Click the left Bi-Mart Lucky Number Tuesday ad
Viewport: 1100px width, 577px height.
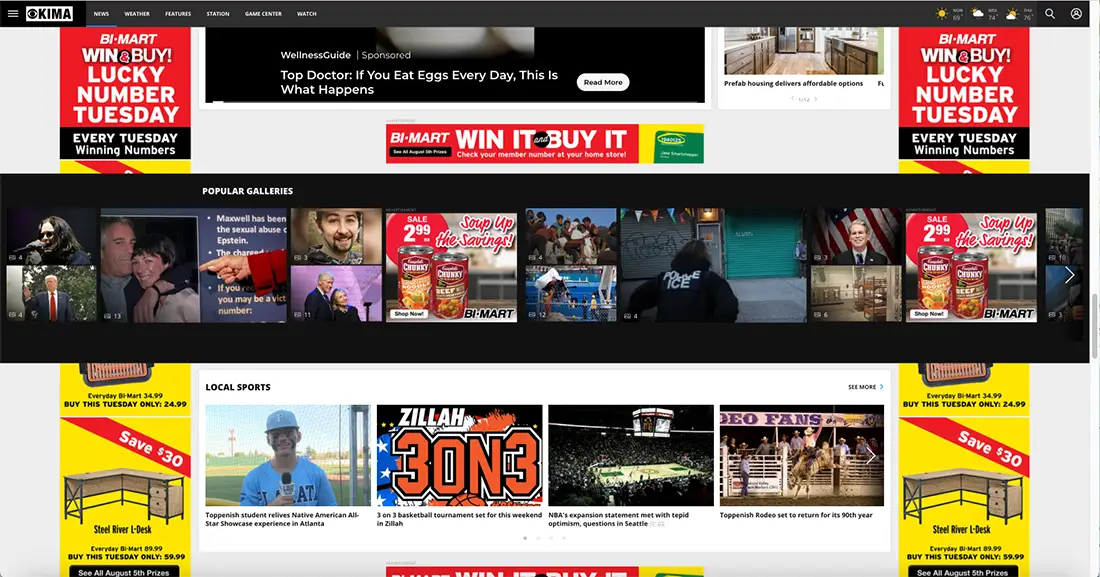point(125,95)
